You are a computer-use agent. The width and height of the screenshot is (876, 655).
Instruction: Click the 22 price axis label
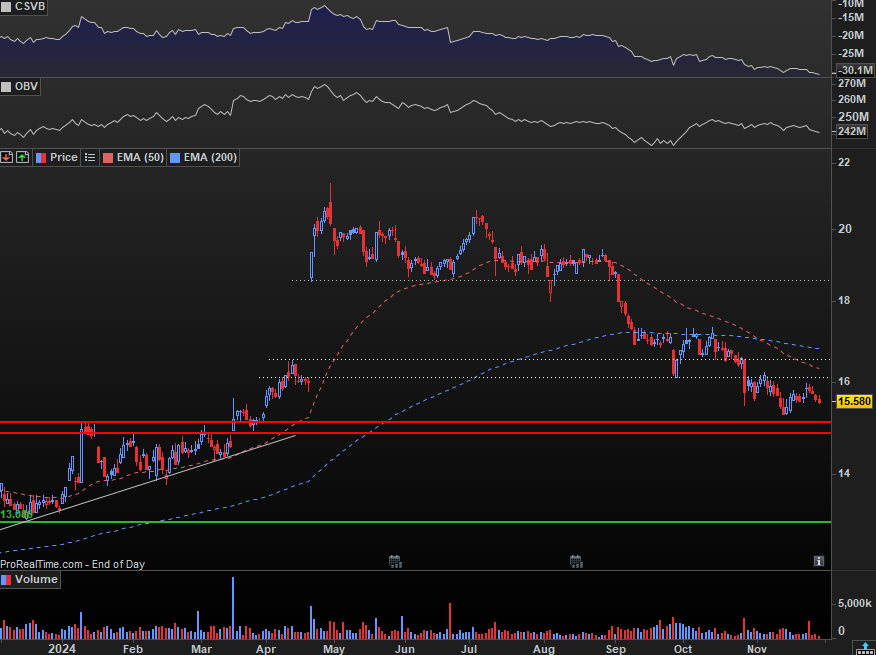pos(844,163)
